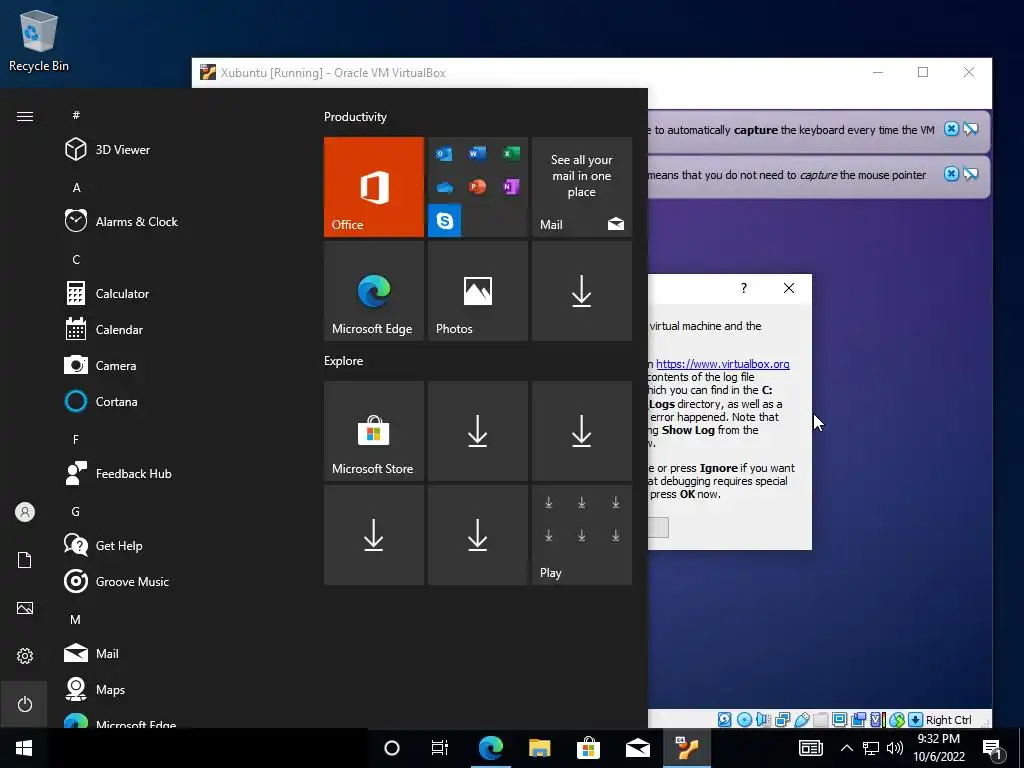
Task: Click VirtualBox USB status icon
Action: (801, 720)
